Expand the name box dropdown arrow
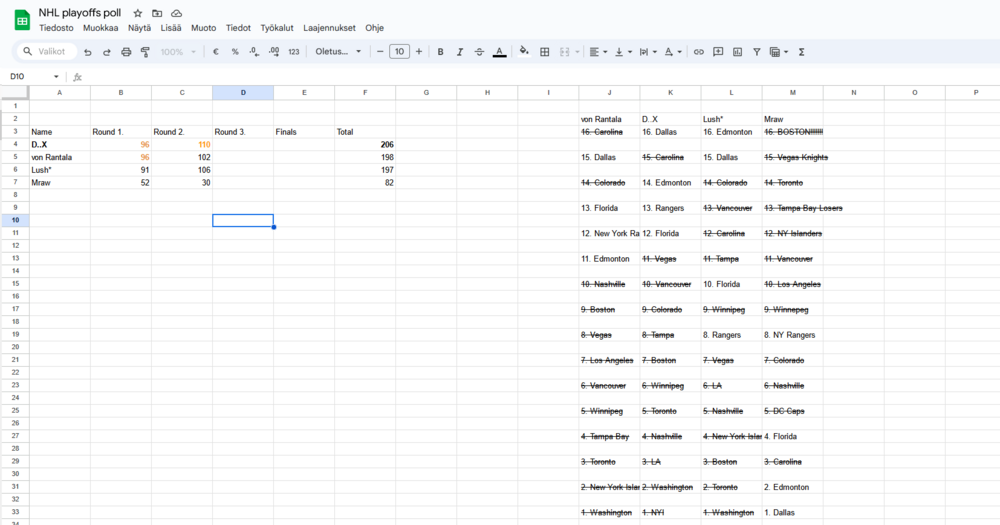 pyautogui.click(x=56, y=77)
